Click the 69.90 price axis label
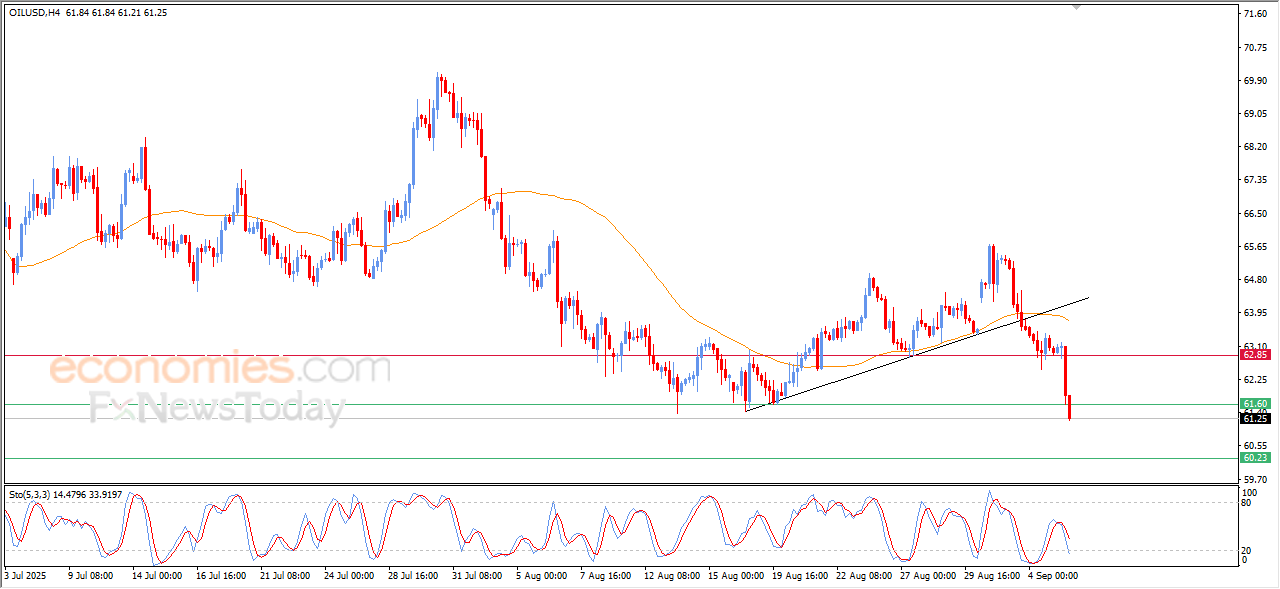The image size is (1280, 589). pos(1257,80)
